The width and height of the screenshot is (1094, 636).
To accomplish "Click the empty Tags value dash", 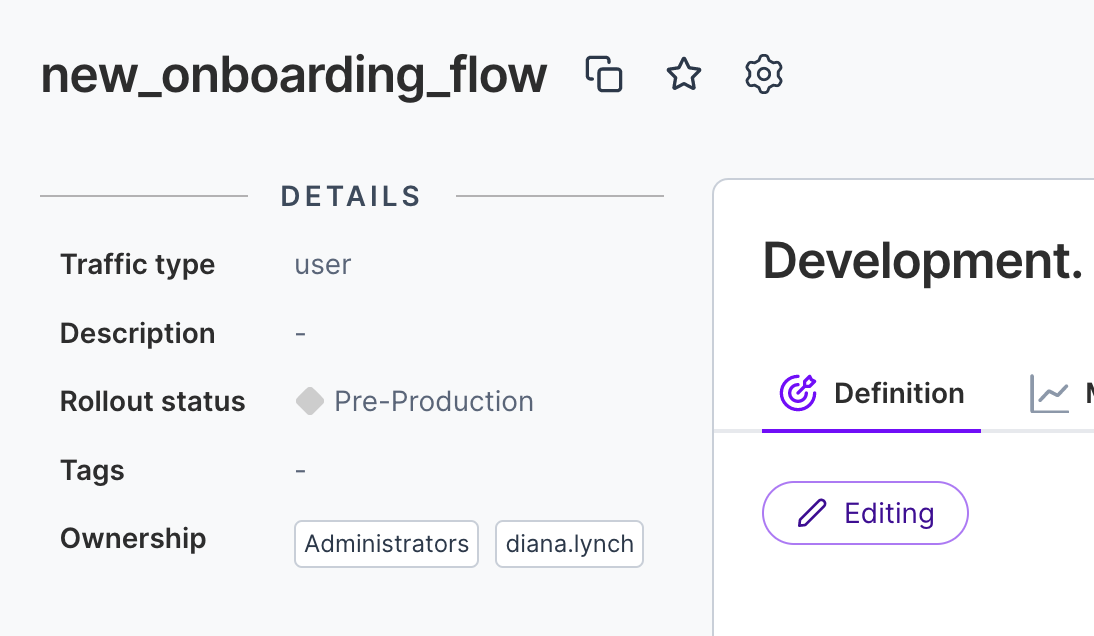I will click(x=300, y=470).
